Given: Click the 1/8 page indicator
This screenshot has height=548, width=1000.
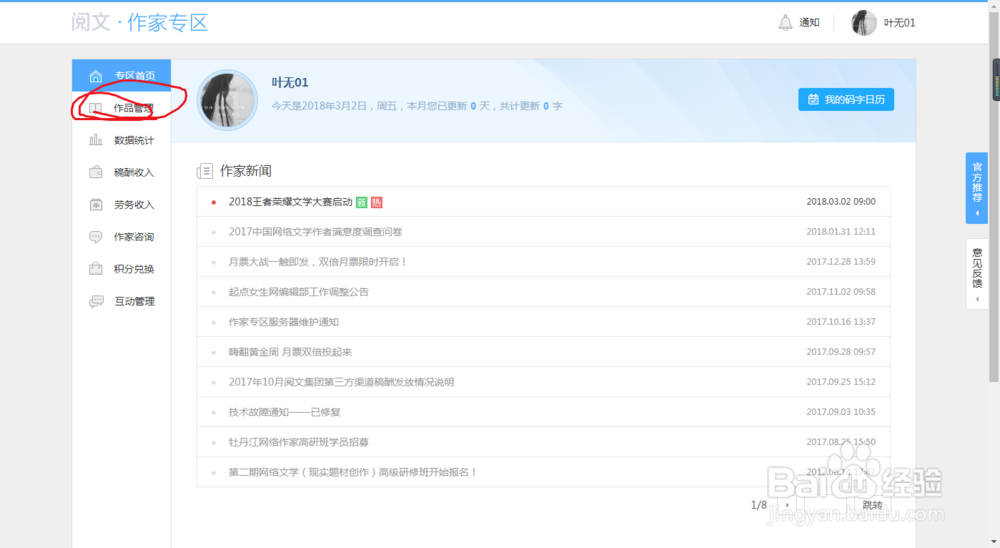Looking at the screenshot, I should [x=758, y=505].
